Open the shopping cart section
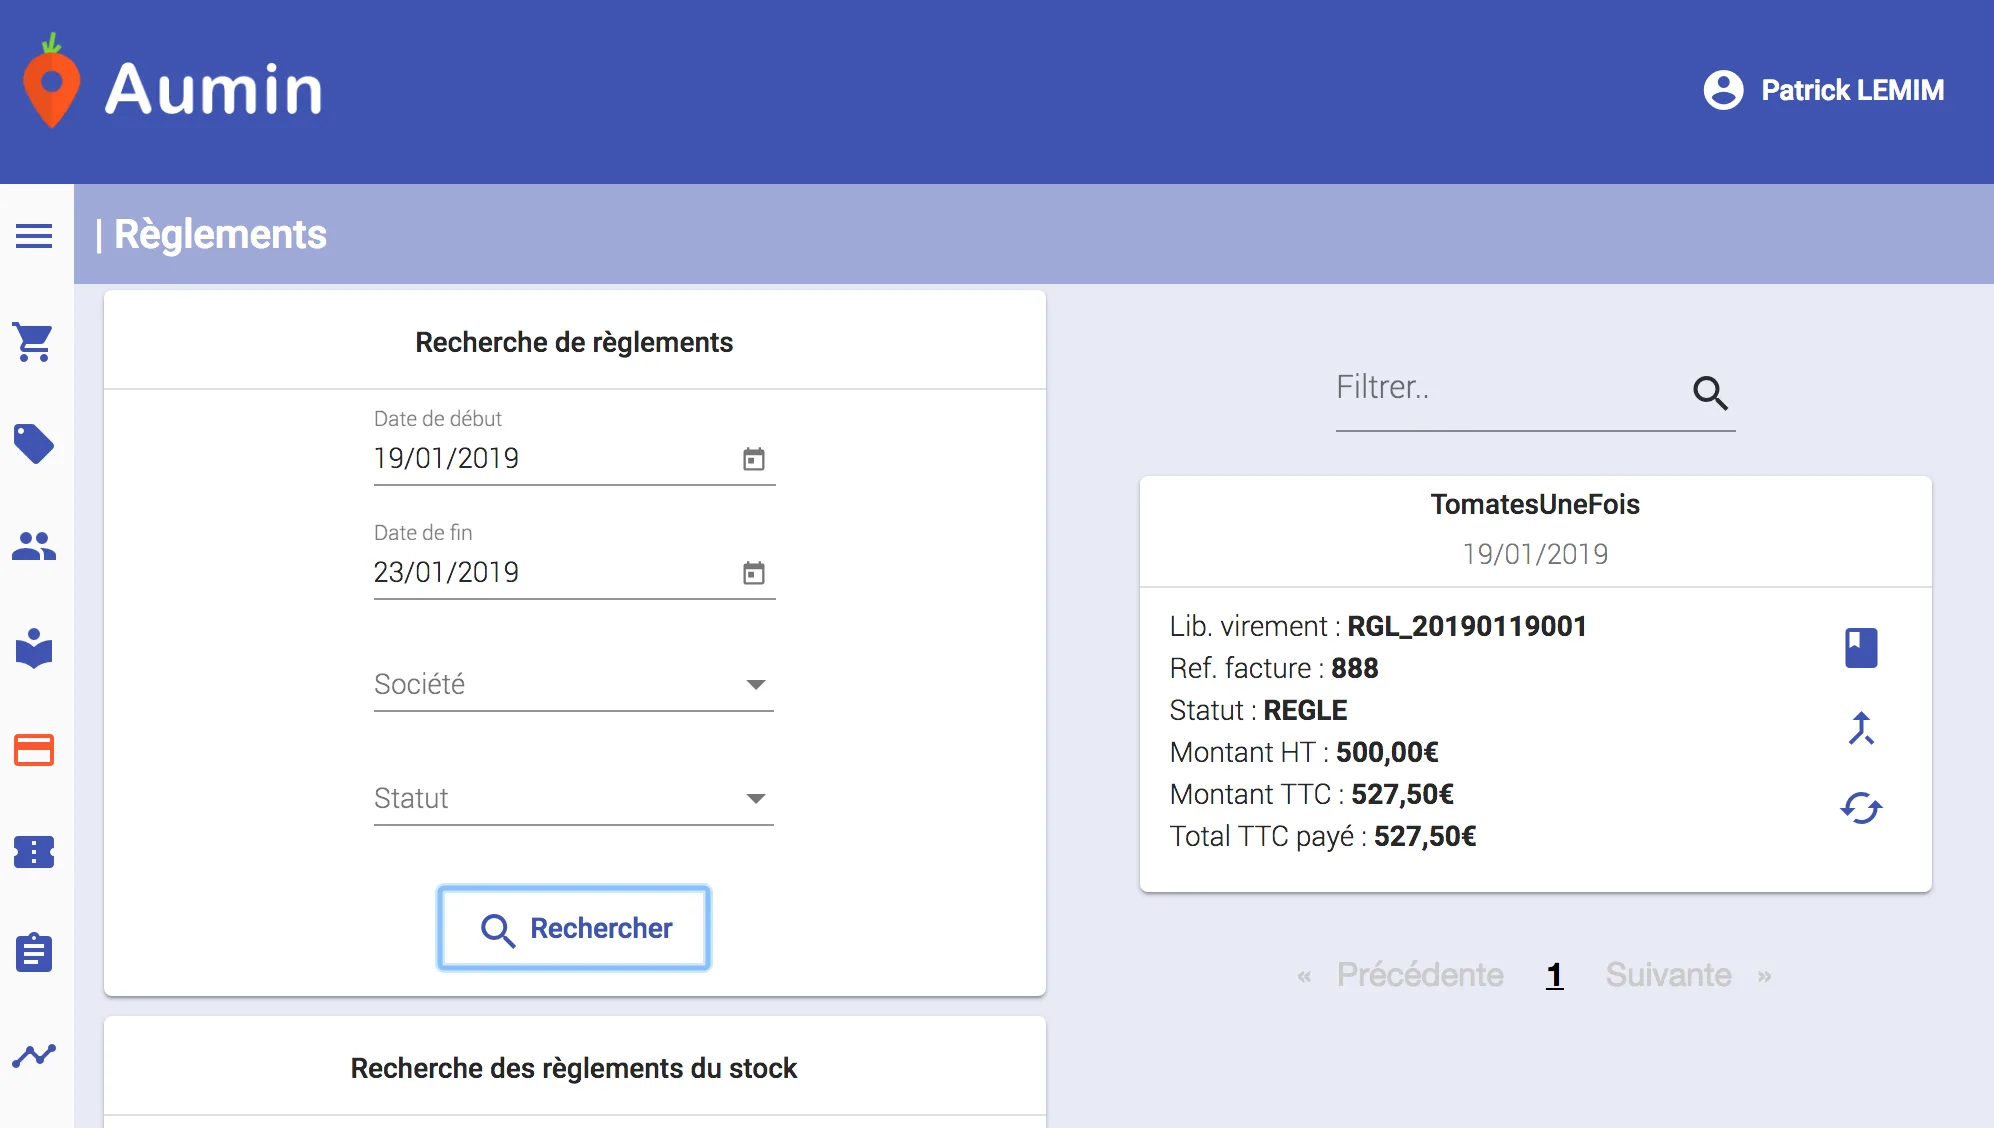 [x=34, y=342]
